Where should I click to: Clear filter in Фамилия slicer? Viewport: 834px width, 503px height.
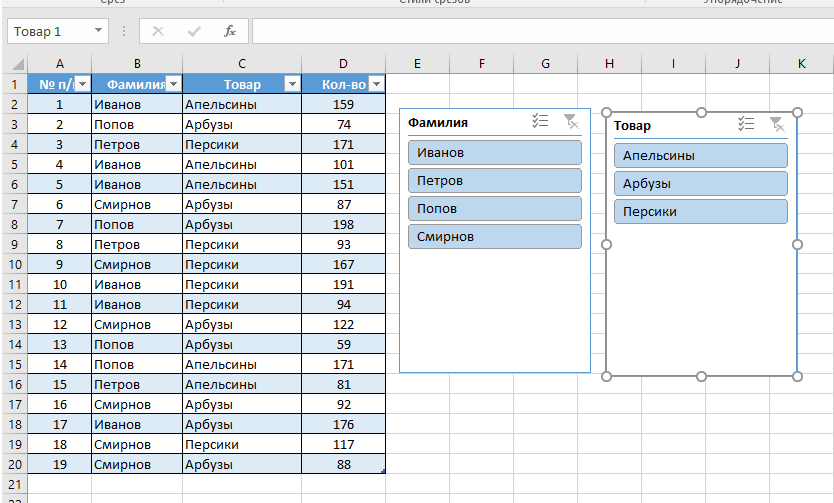(x=571, y=121)
